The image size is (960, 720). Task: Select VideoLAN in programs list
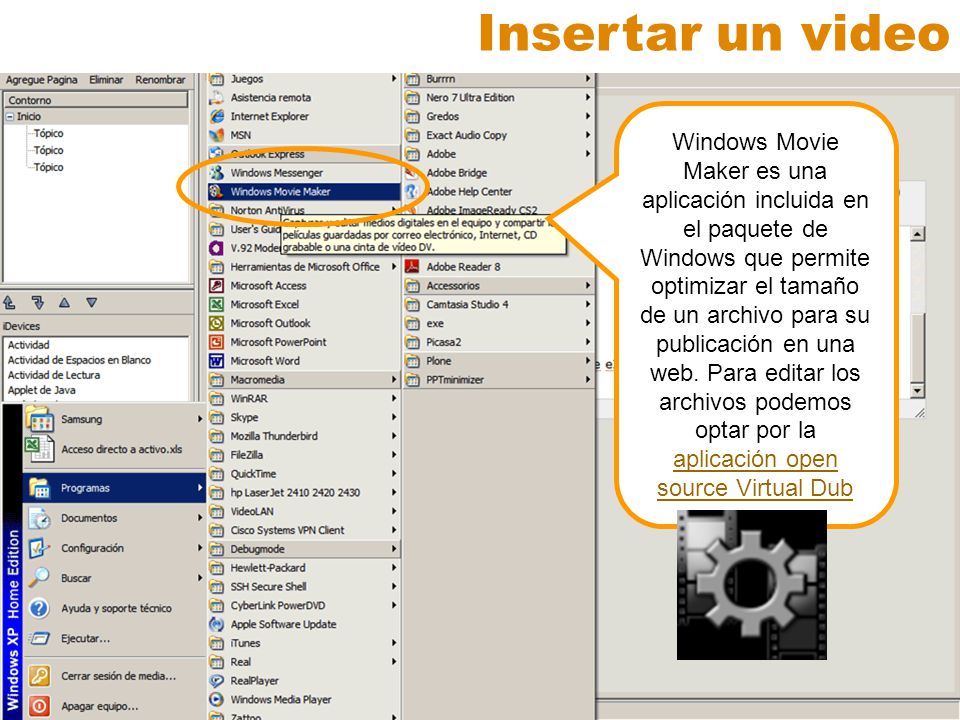[x=304, y=511]
